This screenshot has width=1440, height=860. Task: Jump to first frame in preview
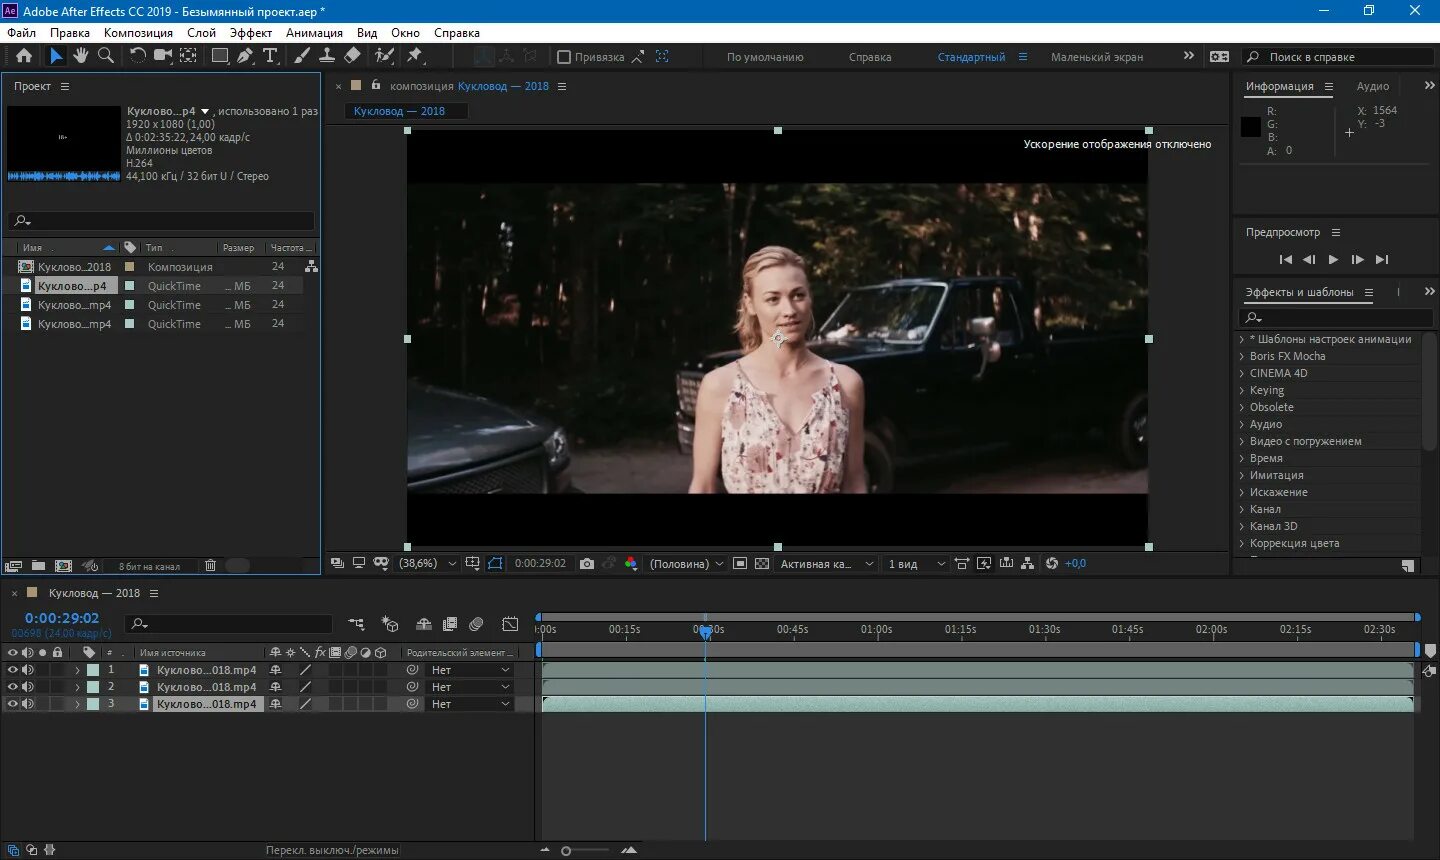[1286, 259]
